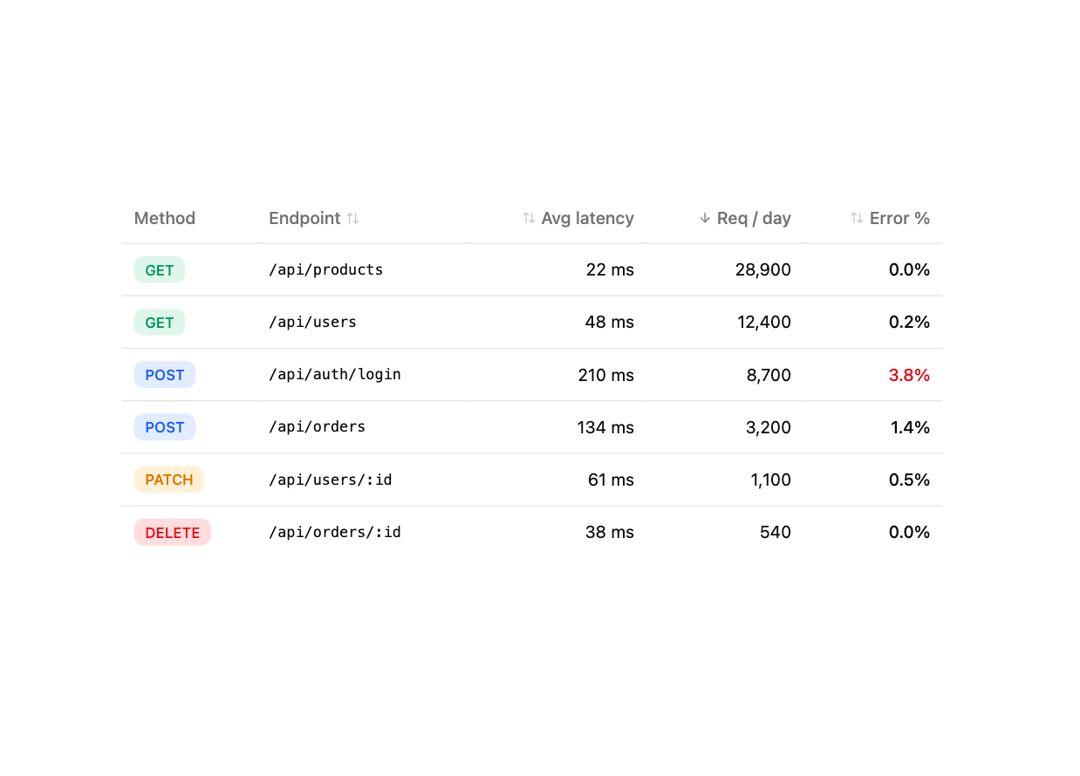The height and width of the screenshot is (776, 1080).
Task: Click the 1.4% error value
Action: (910, 427)
